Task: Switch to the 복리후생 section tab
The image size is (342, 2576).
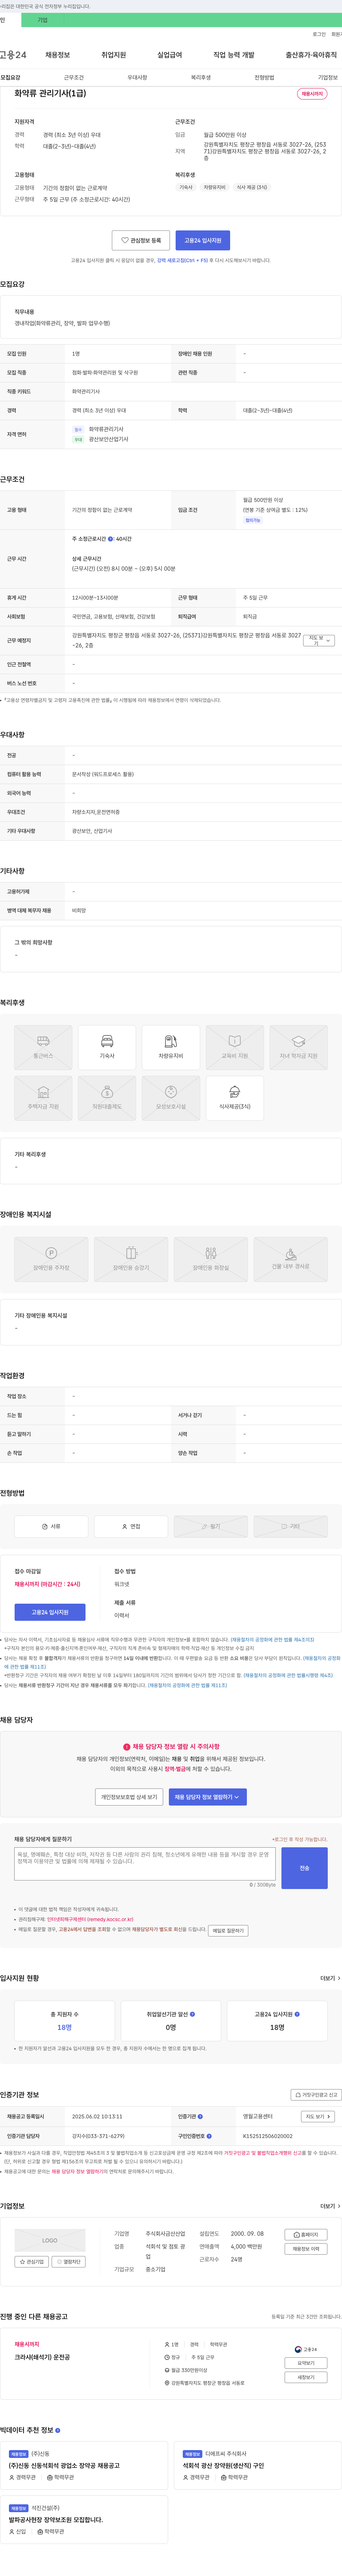Action: point(201,77)
